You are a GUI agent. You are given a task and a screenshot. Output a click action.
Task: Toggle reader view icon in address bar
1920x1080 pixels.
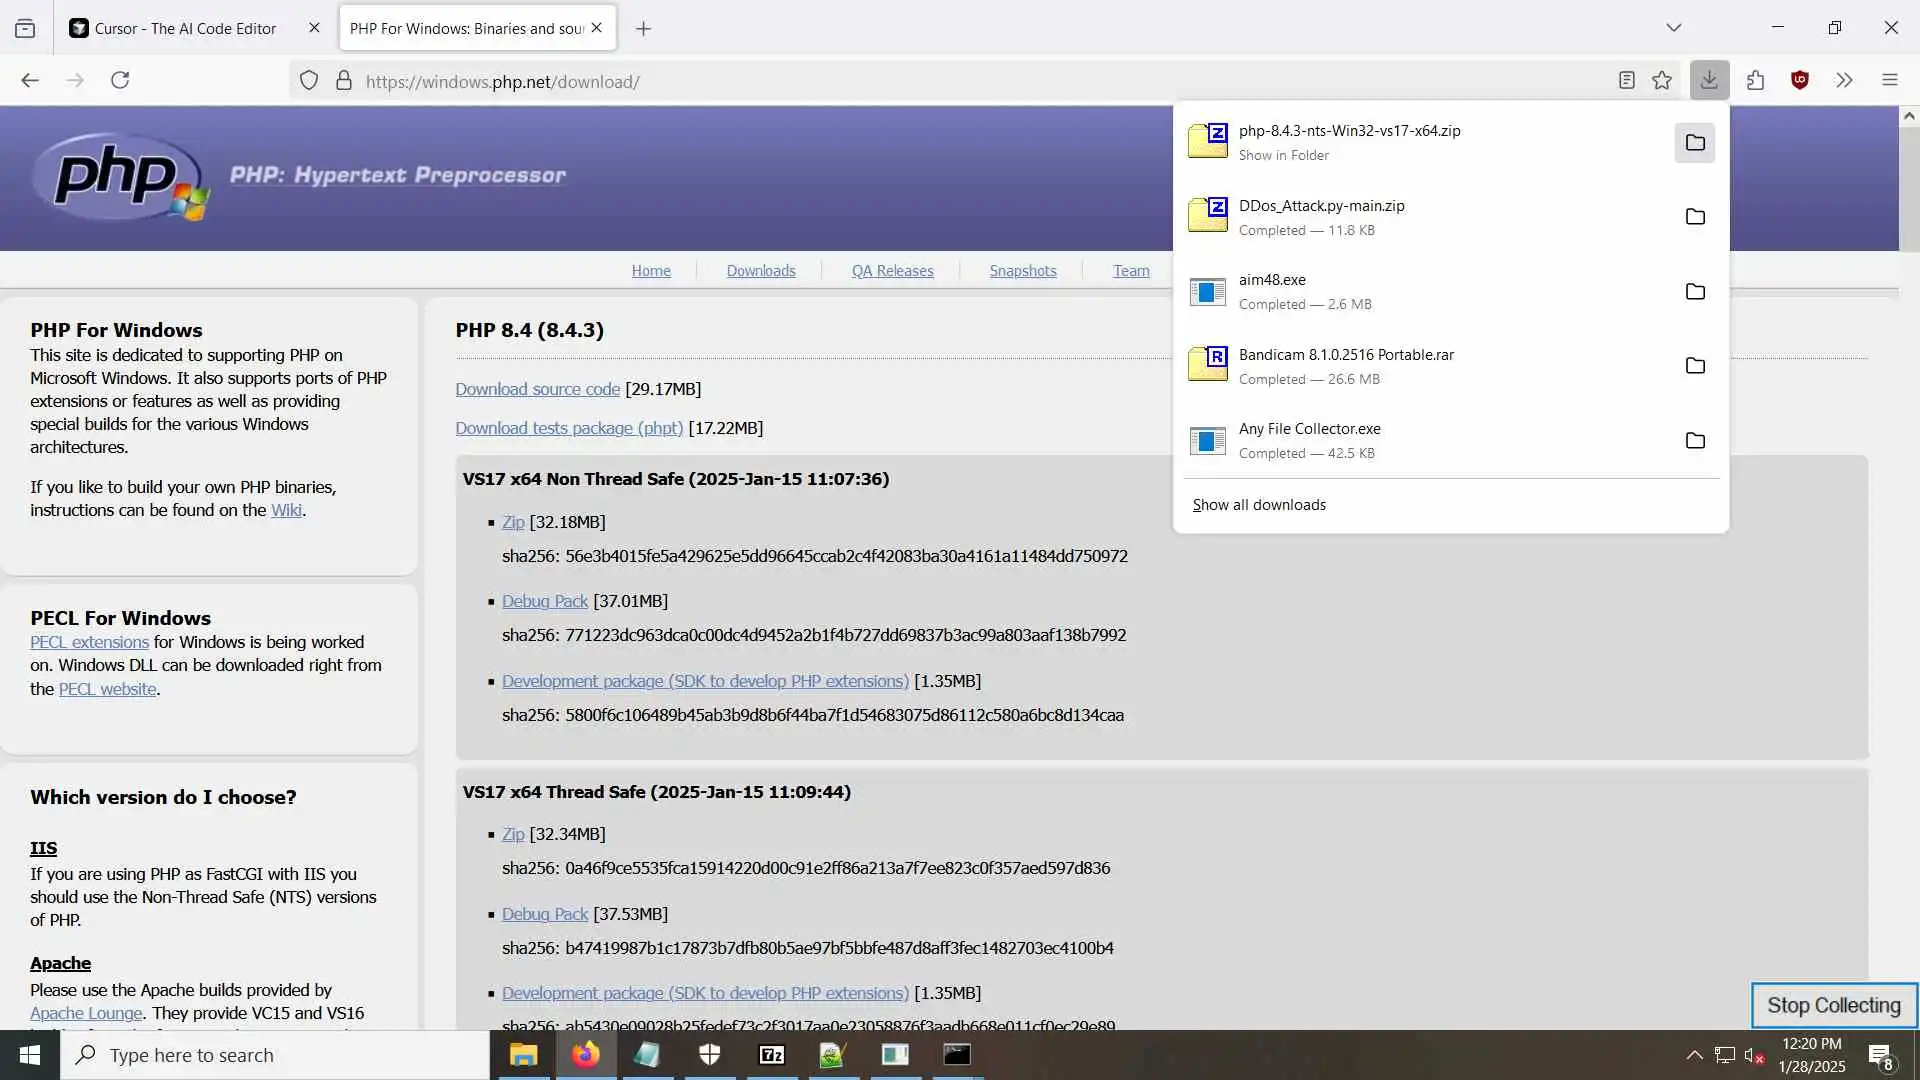[1627, 80]
